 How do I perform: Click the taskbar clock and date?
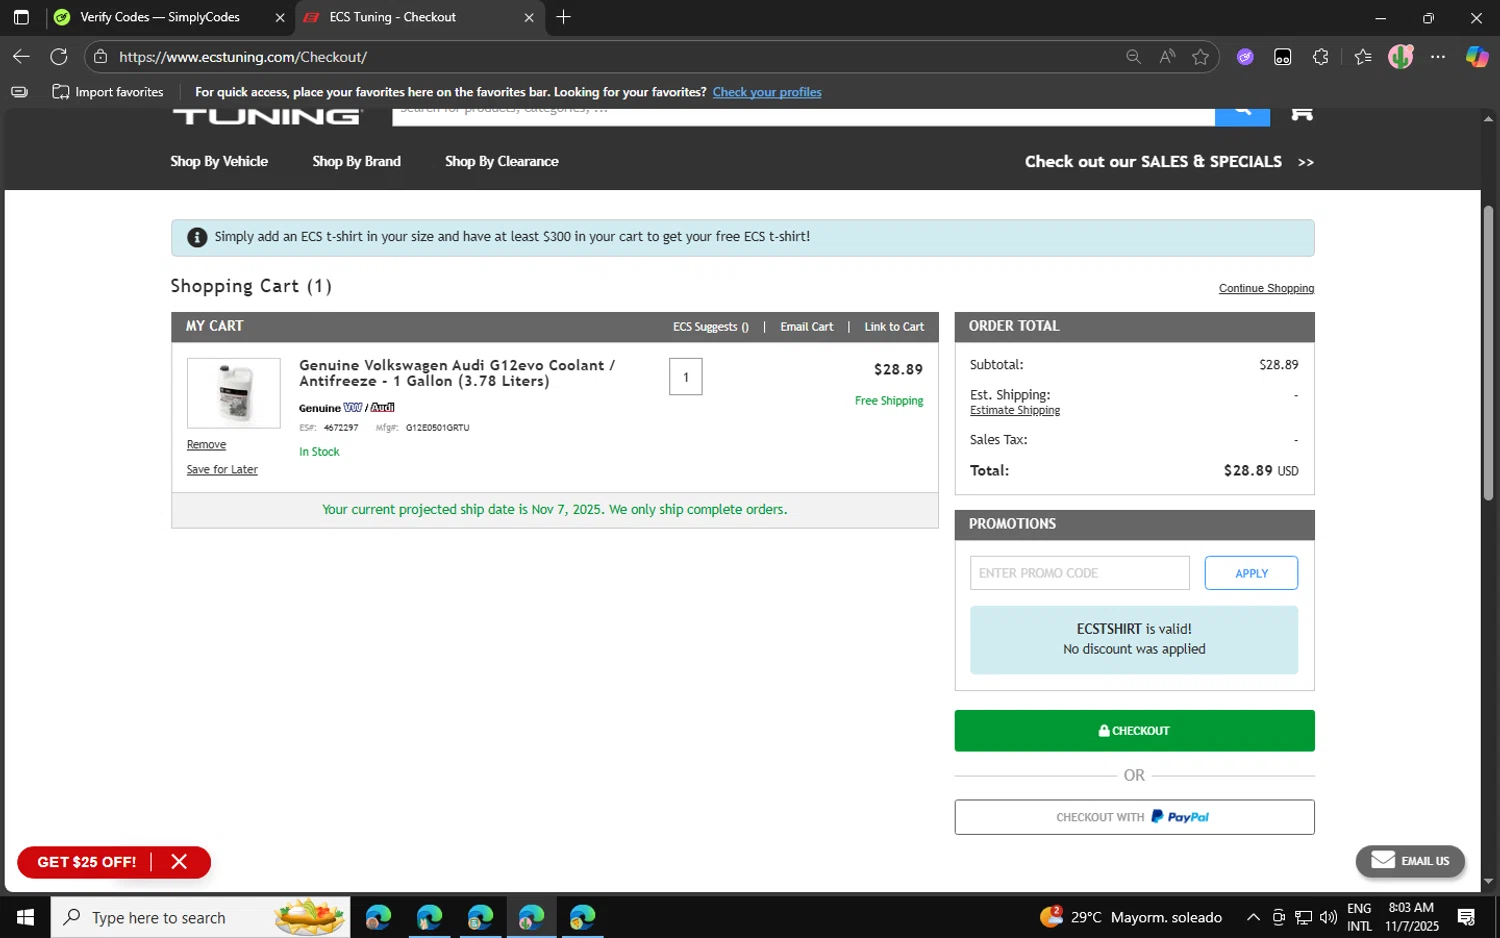click(1411, 917)
